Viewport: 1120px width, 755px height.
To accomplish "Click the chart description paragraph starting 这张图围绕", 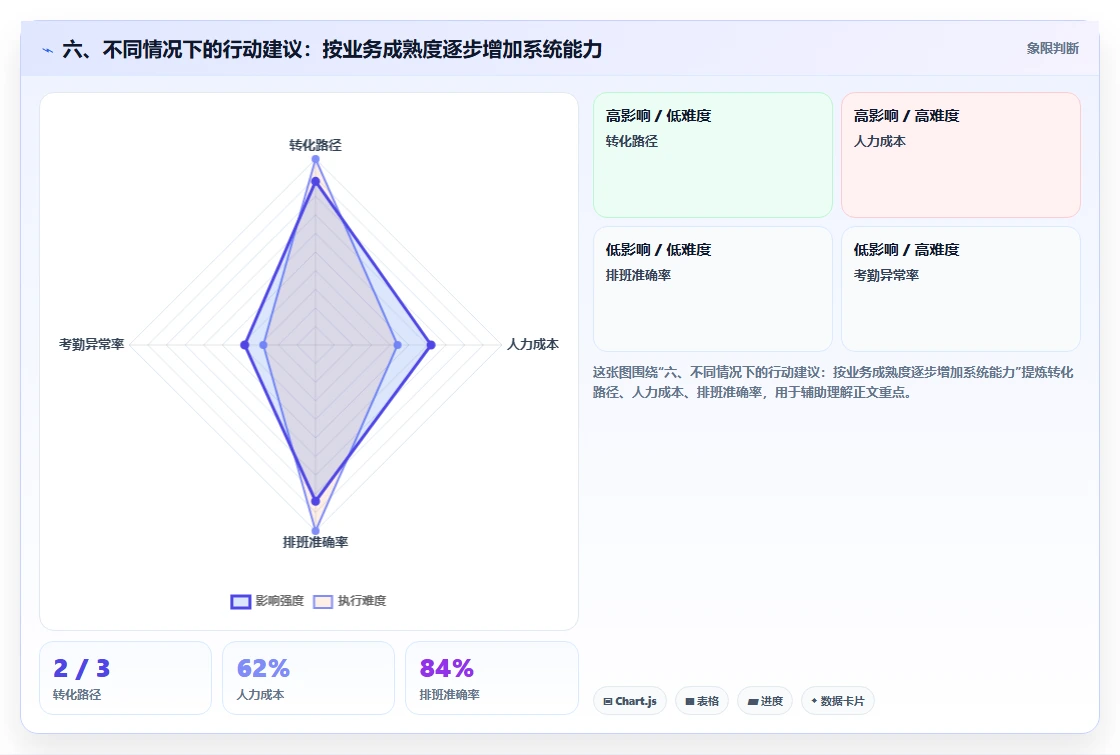I will [x=833, y=382].
